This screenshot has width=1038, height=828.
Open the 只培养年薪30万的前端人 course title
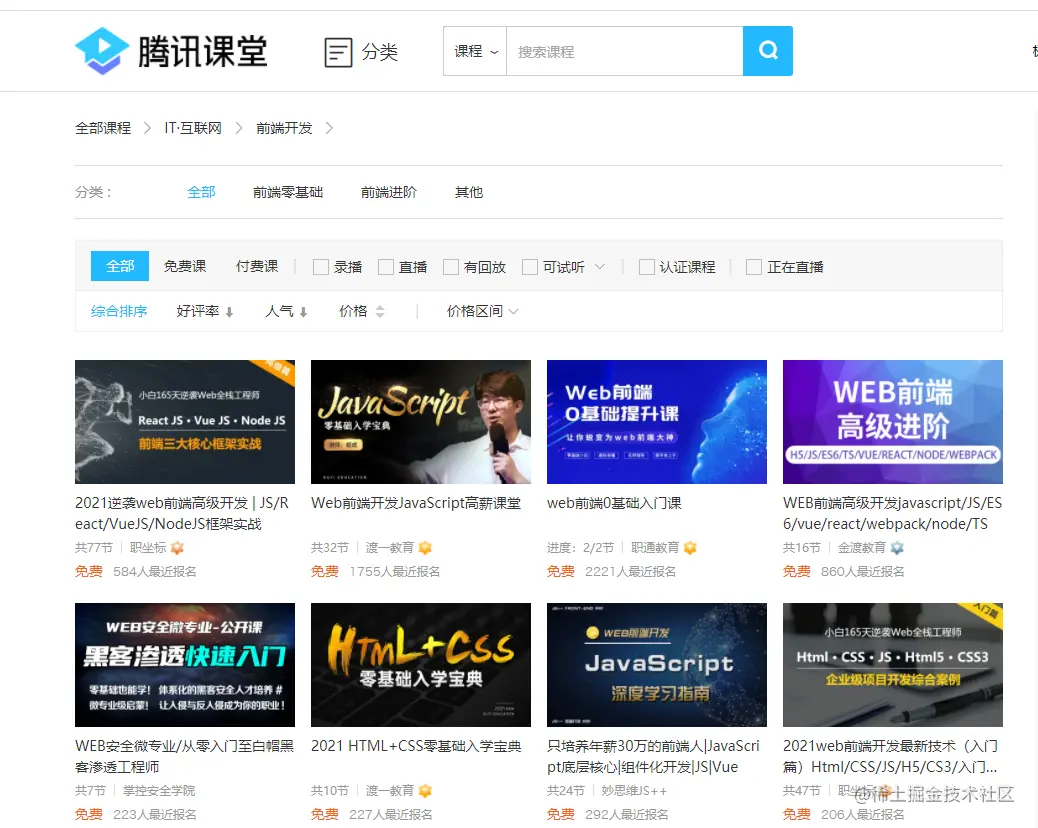pyautogui.click(x=653, y=756)
